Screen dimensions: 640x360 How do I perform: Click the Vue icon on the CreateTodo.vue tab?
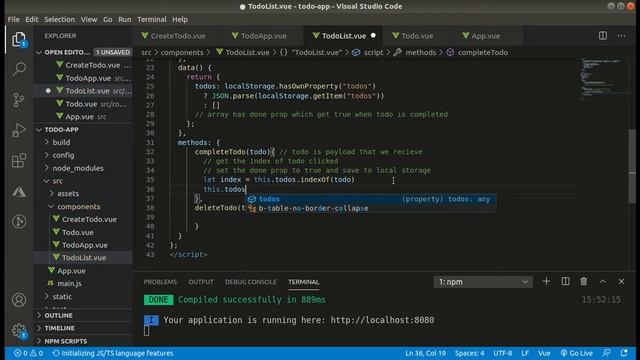[x=144, y=36]
